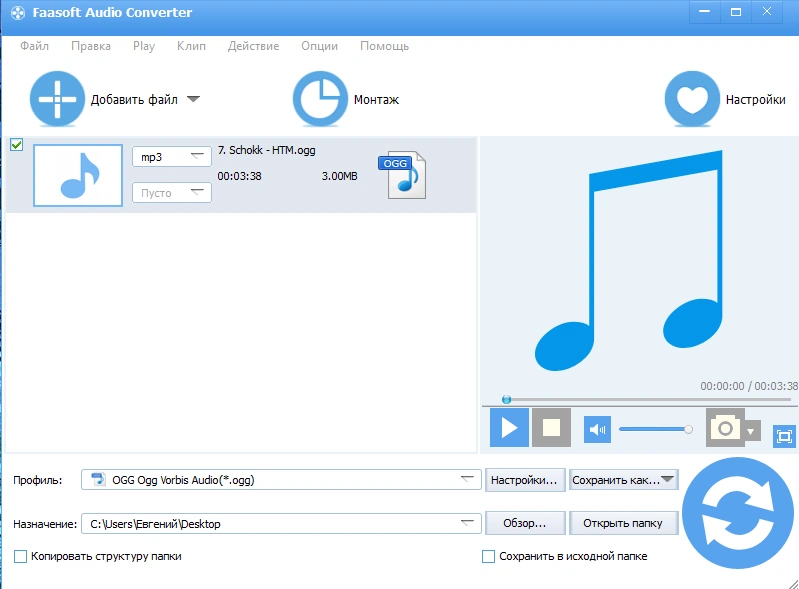799x589 pixels.
Task: Open the Клип menu
Action: (x=192, y=46)
